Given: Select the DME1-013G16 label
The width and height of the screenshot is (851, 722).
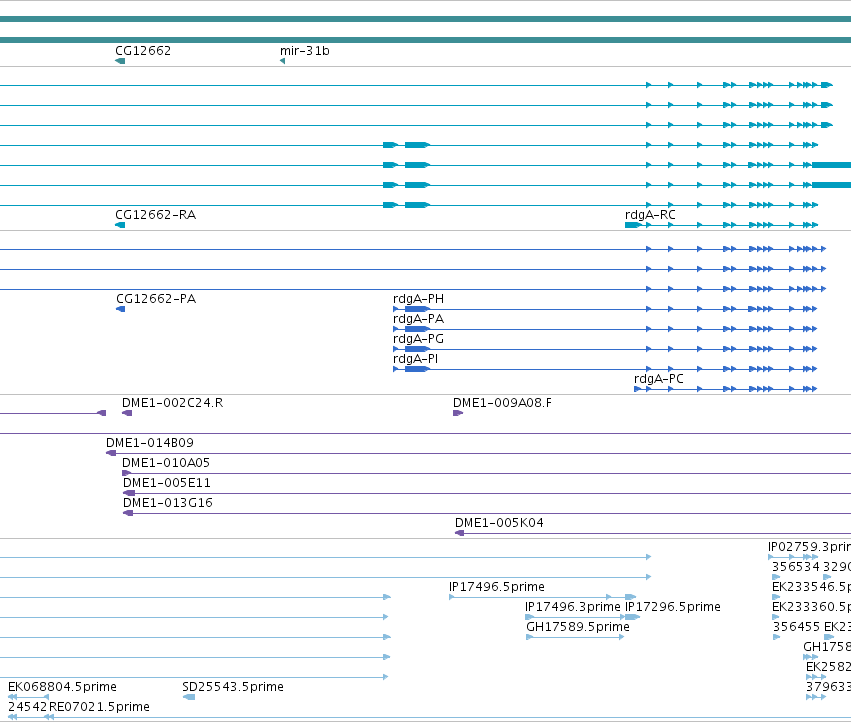Looking at the screenshot, I should coord(168,503).
